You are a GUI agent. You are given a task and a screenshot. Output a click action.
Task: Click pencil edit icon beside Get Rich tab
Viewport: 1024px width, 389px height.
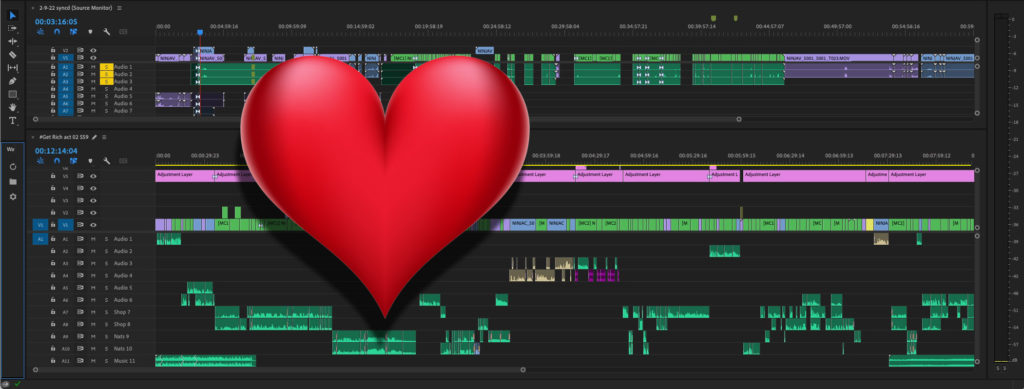94,137
